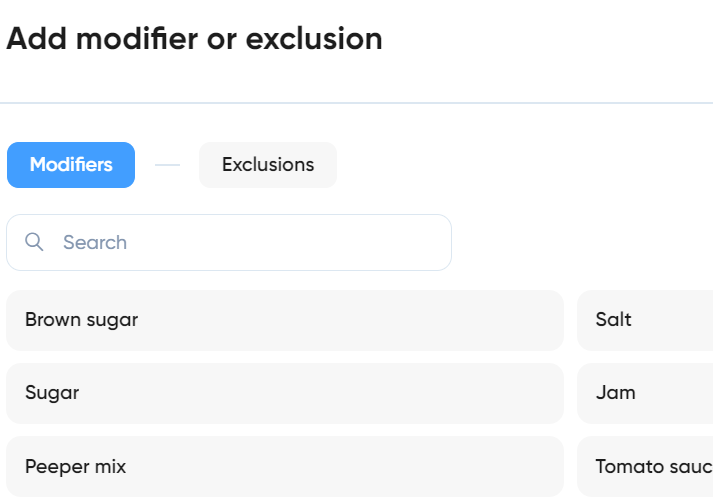Open the Exclusions list
Image resolution: width=713 pixels, height=503 pixels.
click(x=268, y=165)
